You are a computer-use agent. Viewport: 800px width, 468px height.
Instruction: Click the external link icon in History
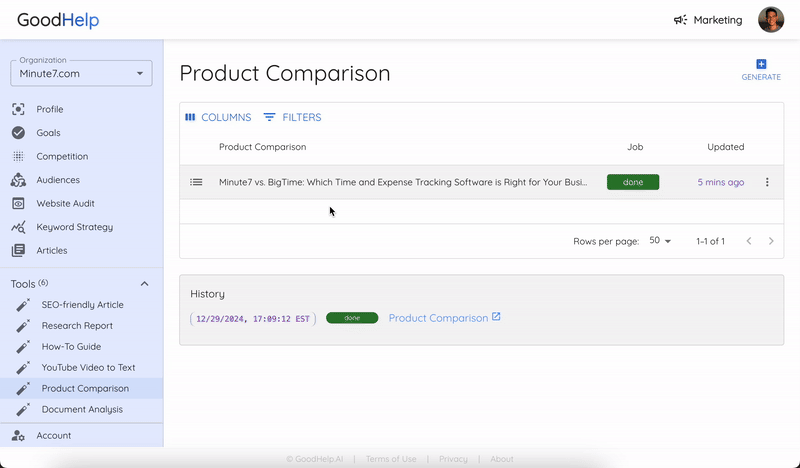click(x=496, y=317)
